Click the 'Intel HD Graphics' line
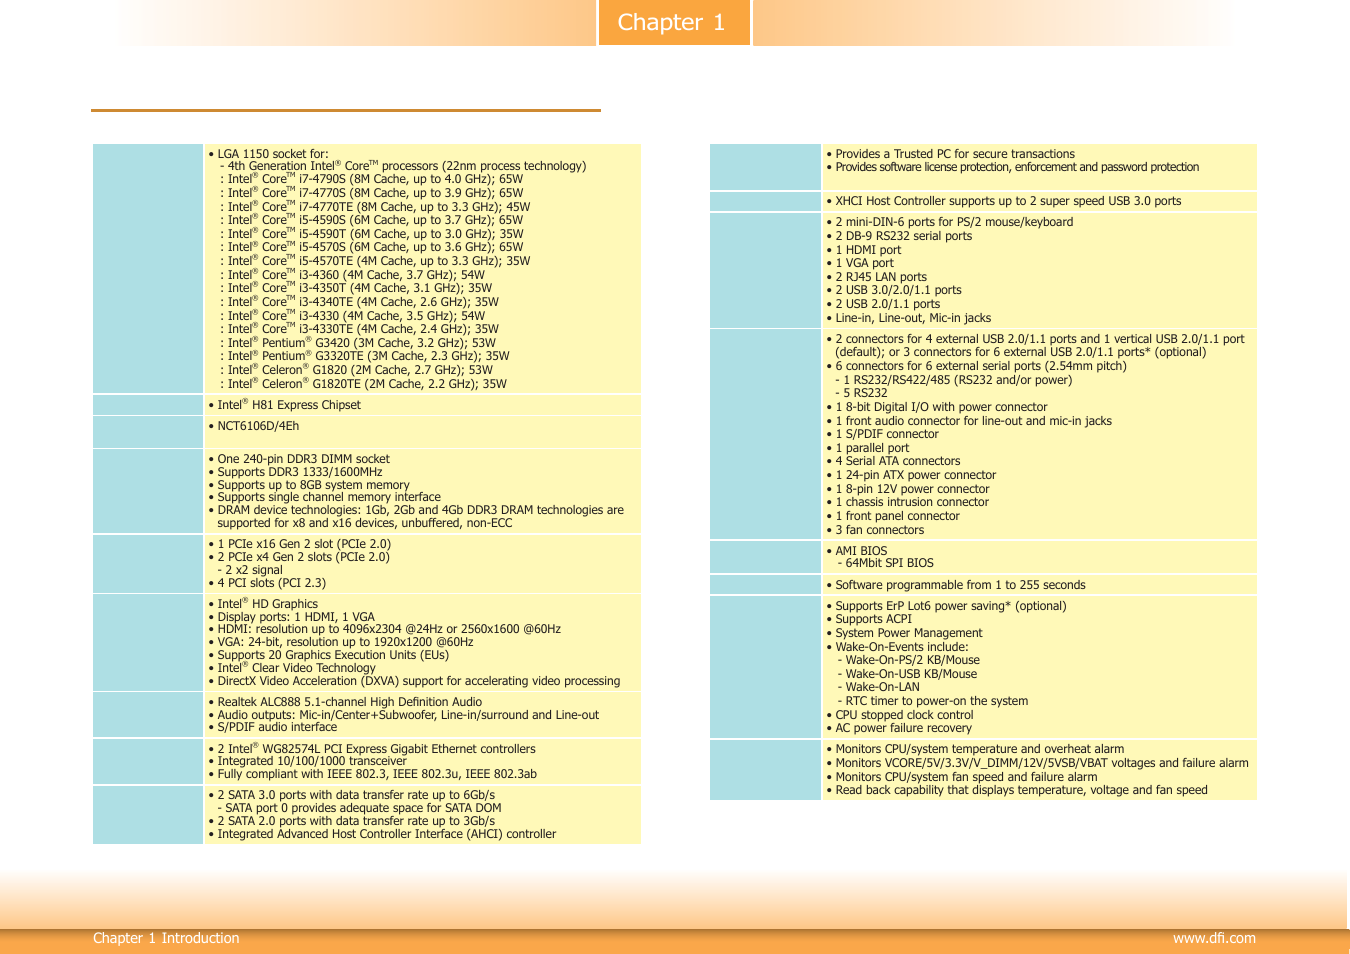Viewport: 1350px width, 954px height. 263,604
